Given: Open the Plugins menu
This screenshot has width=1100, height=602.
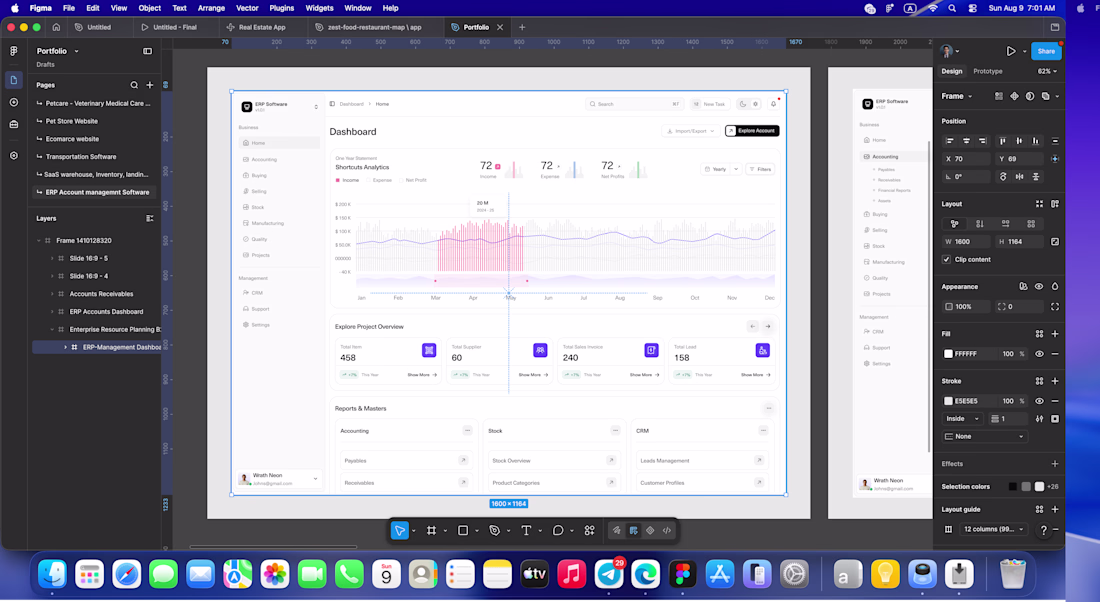Looking at the screenshot, I should pyautogui.click(x=281, y=8).
